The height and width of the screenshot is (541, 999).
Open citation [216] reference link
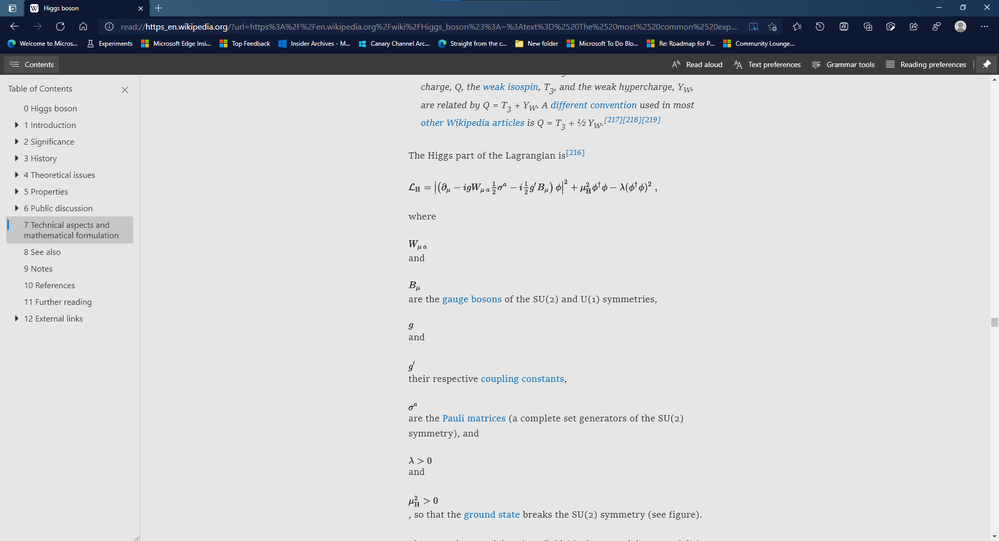click(575, 152)
